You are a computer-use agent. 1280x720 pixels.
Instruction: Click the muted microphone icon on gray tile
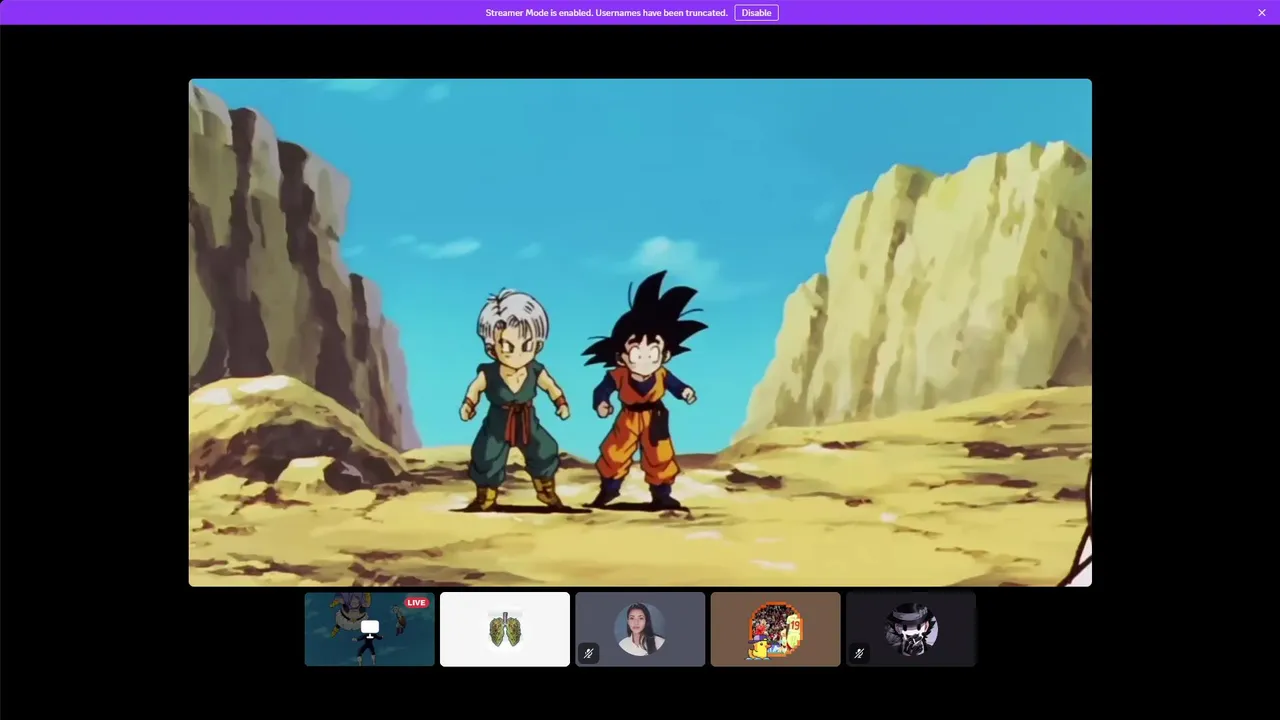coord(588,653)
